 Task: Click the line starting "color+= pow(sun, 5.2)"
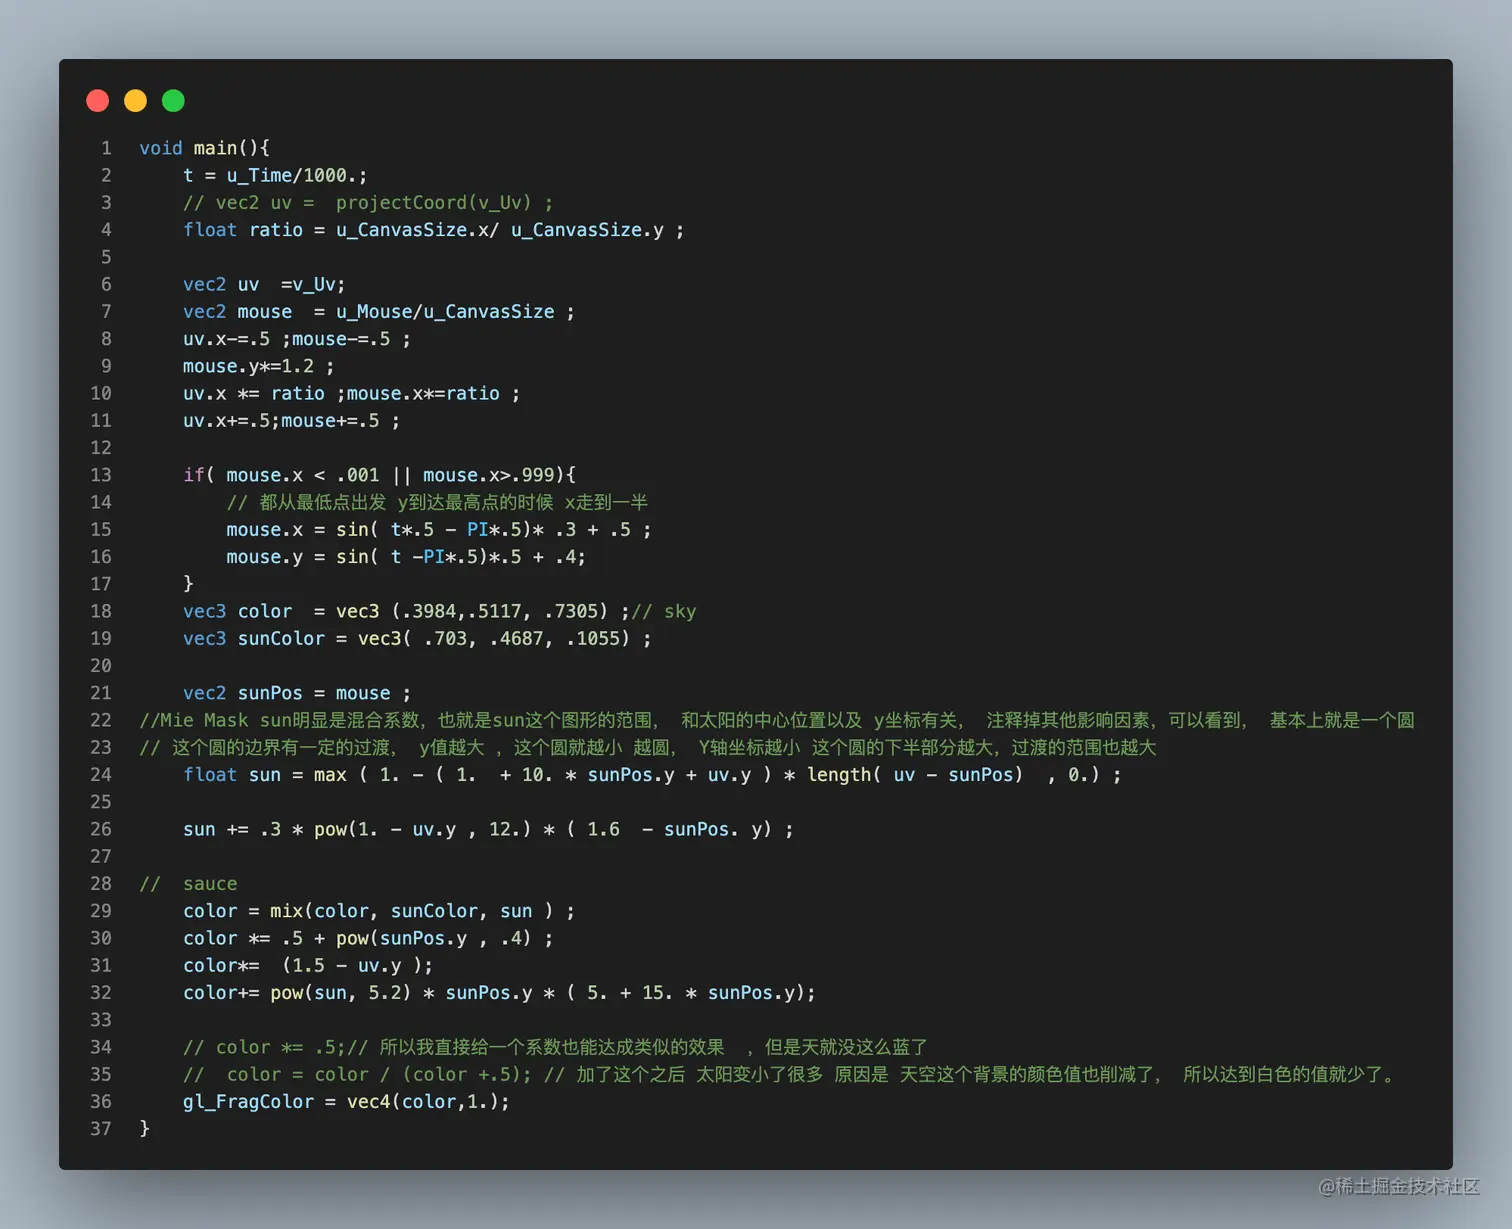click(499, 993)
